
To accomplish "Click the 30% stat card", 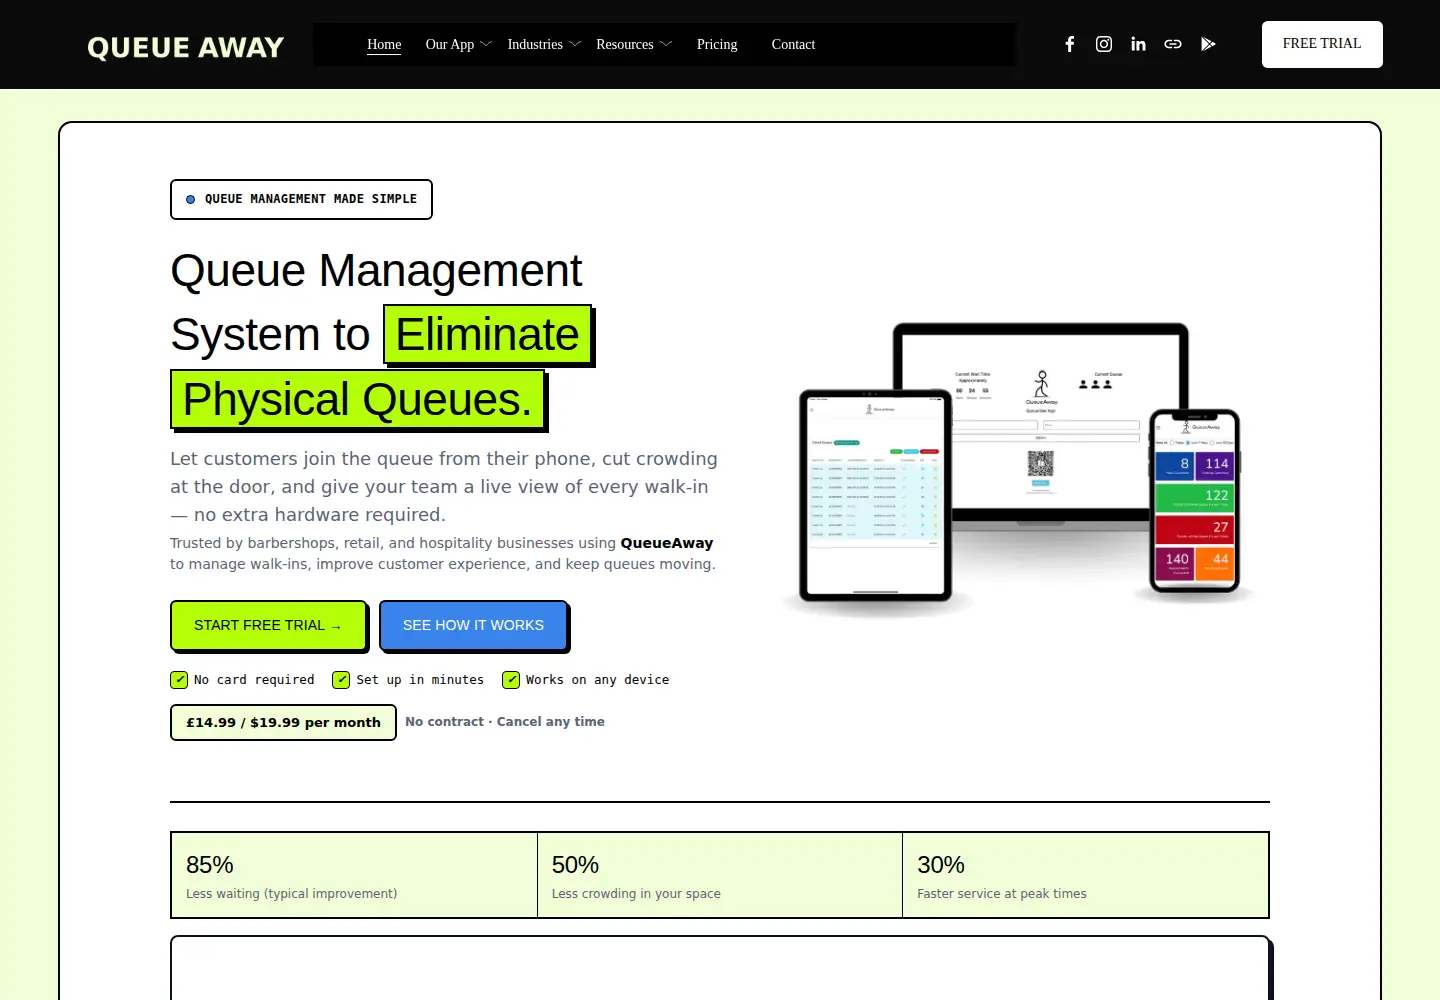I will (x=1085, y=875).
